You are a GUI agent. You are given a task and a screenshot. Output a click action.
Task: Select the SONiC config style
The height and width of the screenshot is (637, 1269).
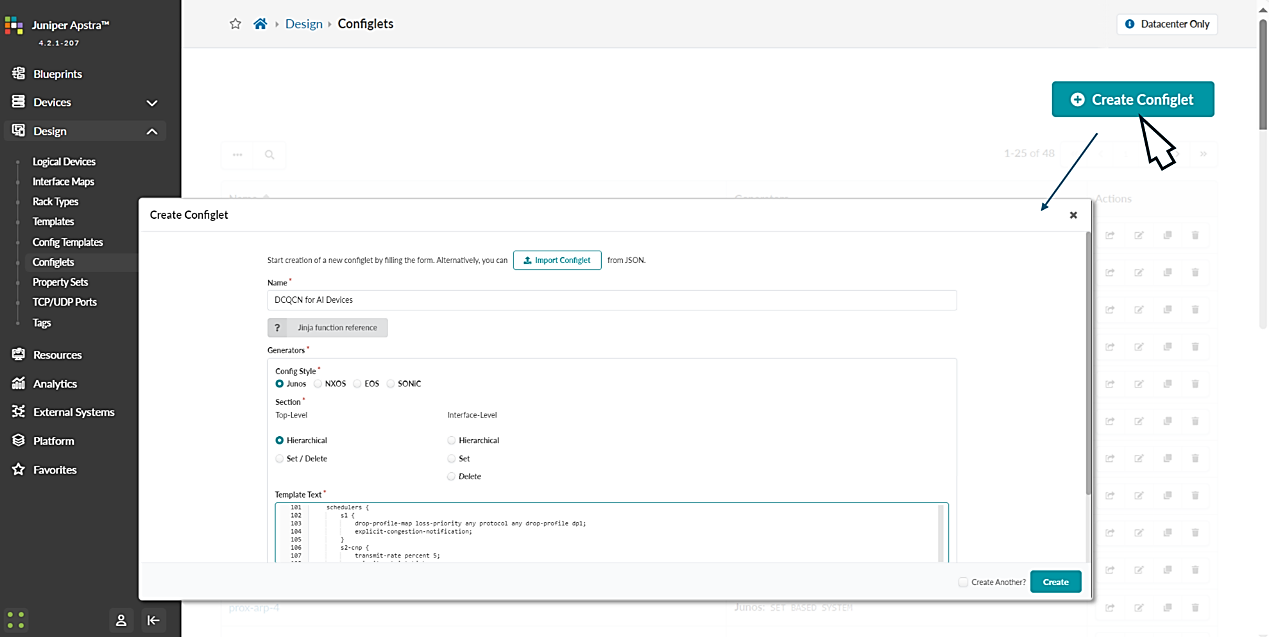391,383
